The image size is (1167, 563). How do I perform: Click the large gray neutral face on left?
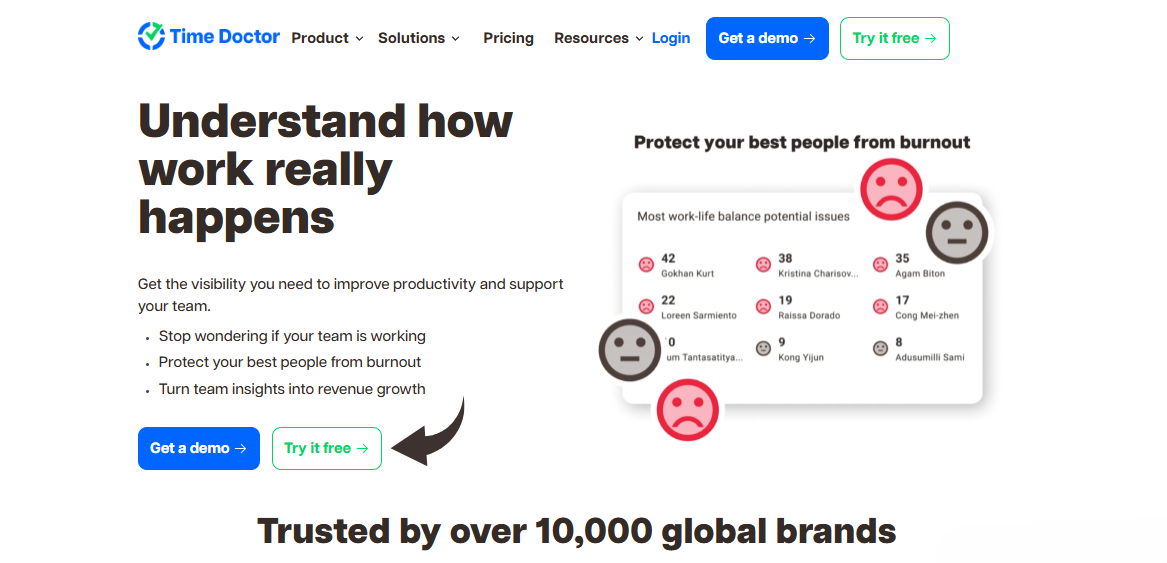pyautogui.click(x=629, y=349)
